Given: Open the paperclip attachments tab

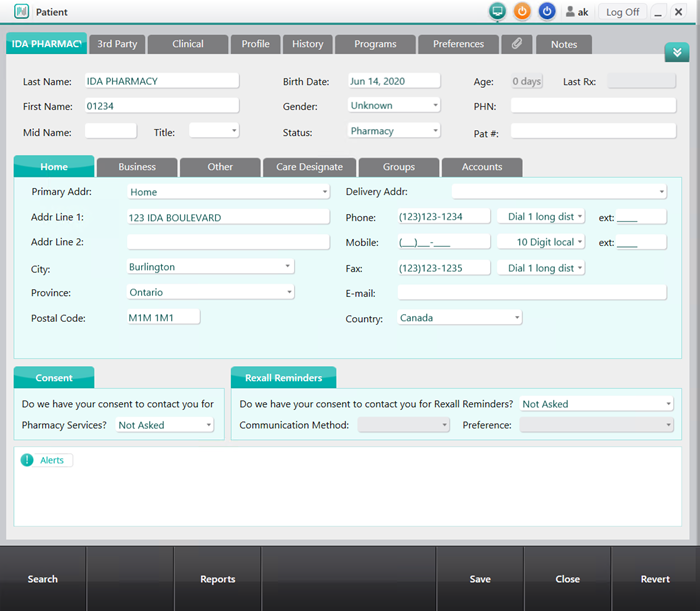Looking at the screenshot, I should click(517, 44).
